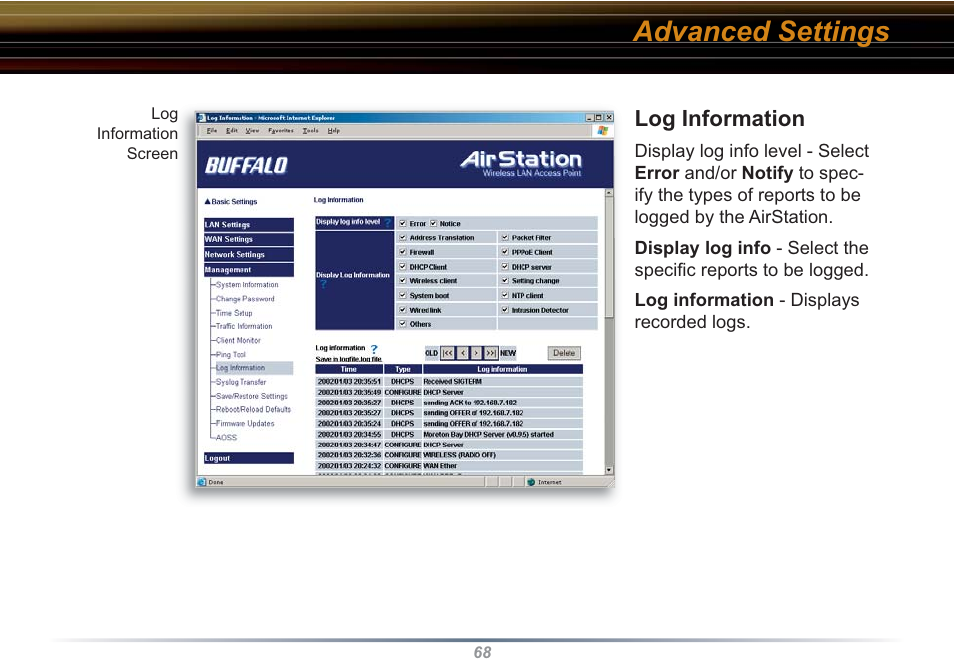This screenshot has height=661, width=954.
Task: Open Firmware Updates page
Action: (x=245, y=424)
